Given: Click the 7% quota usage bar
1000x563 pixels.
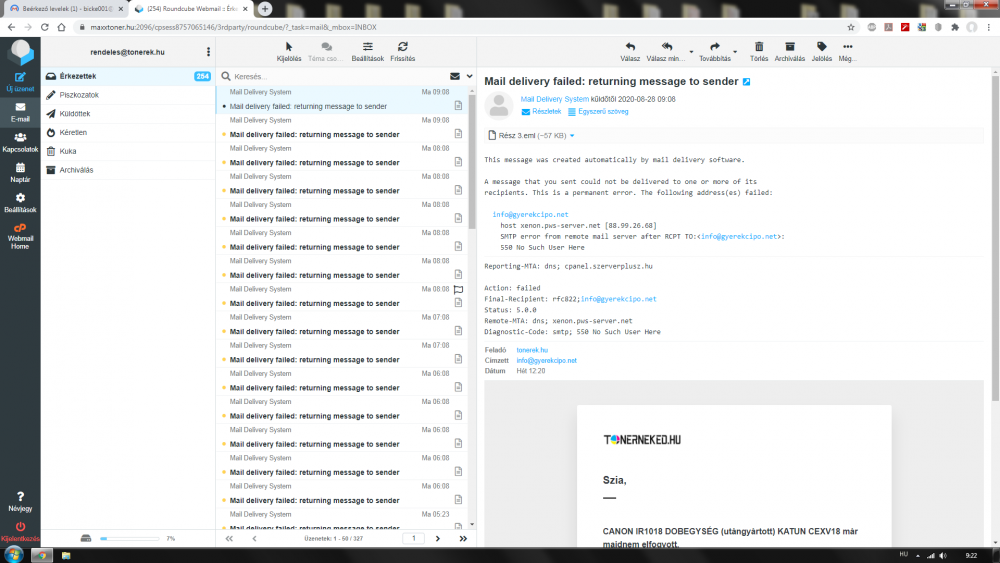Looking at the screenshot, I should click(129, 539).
